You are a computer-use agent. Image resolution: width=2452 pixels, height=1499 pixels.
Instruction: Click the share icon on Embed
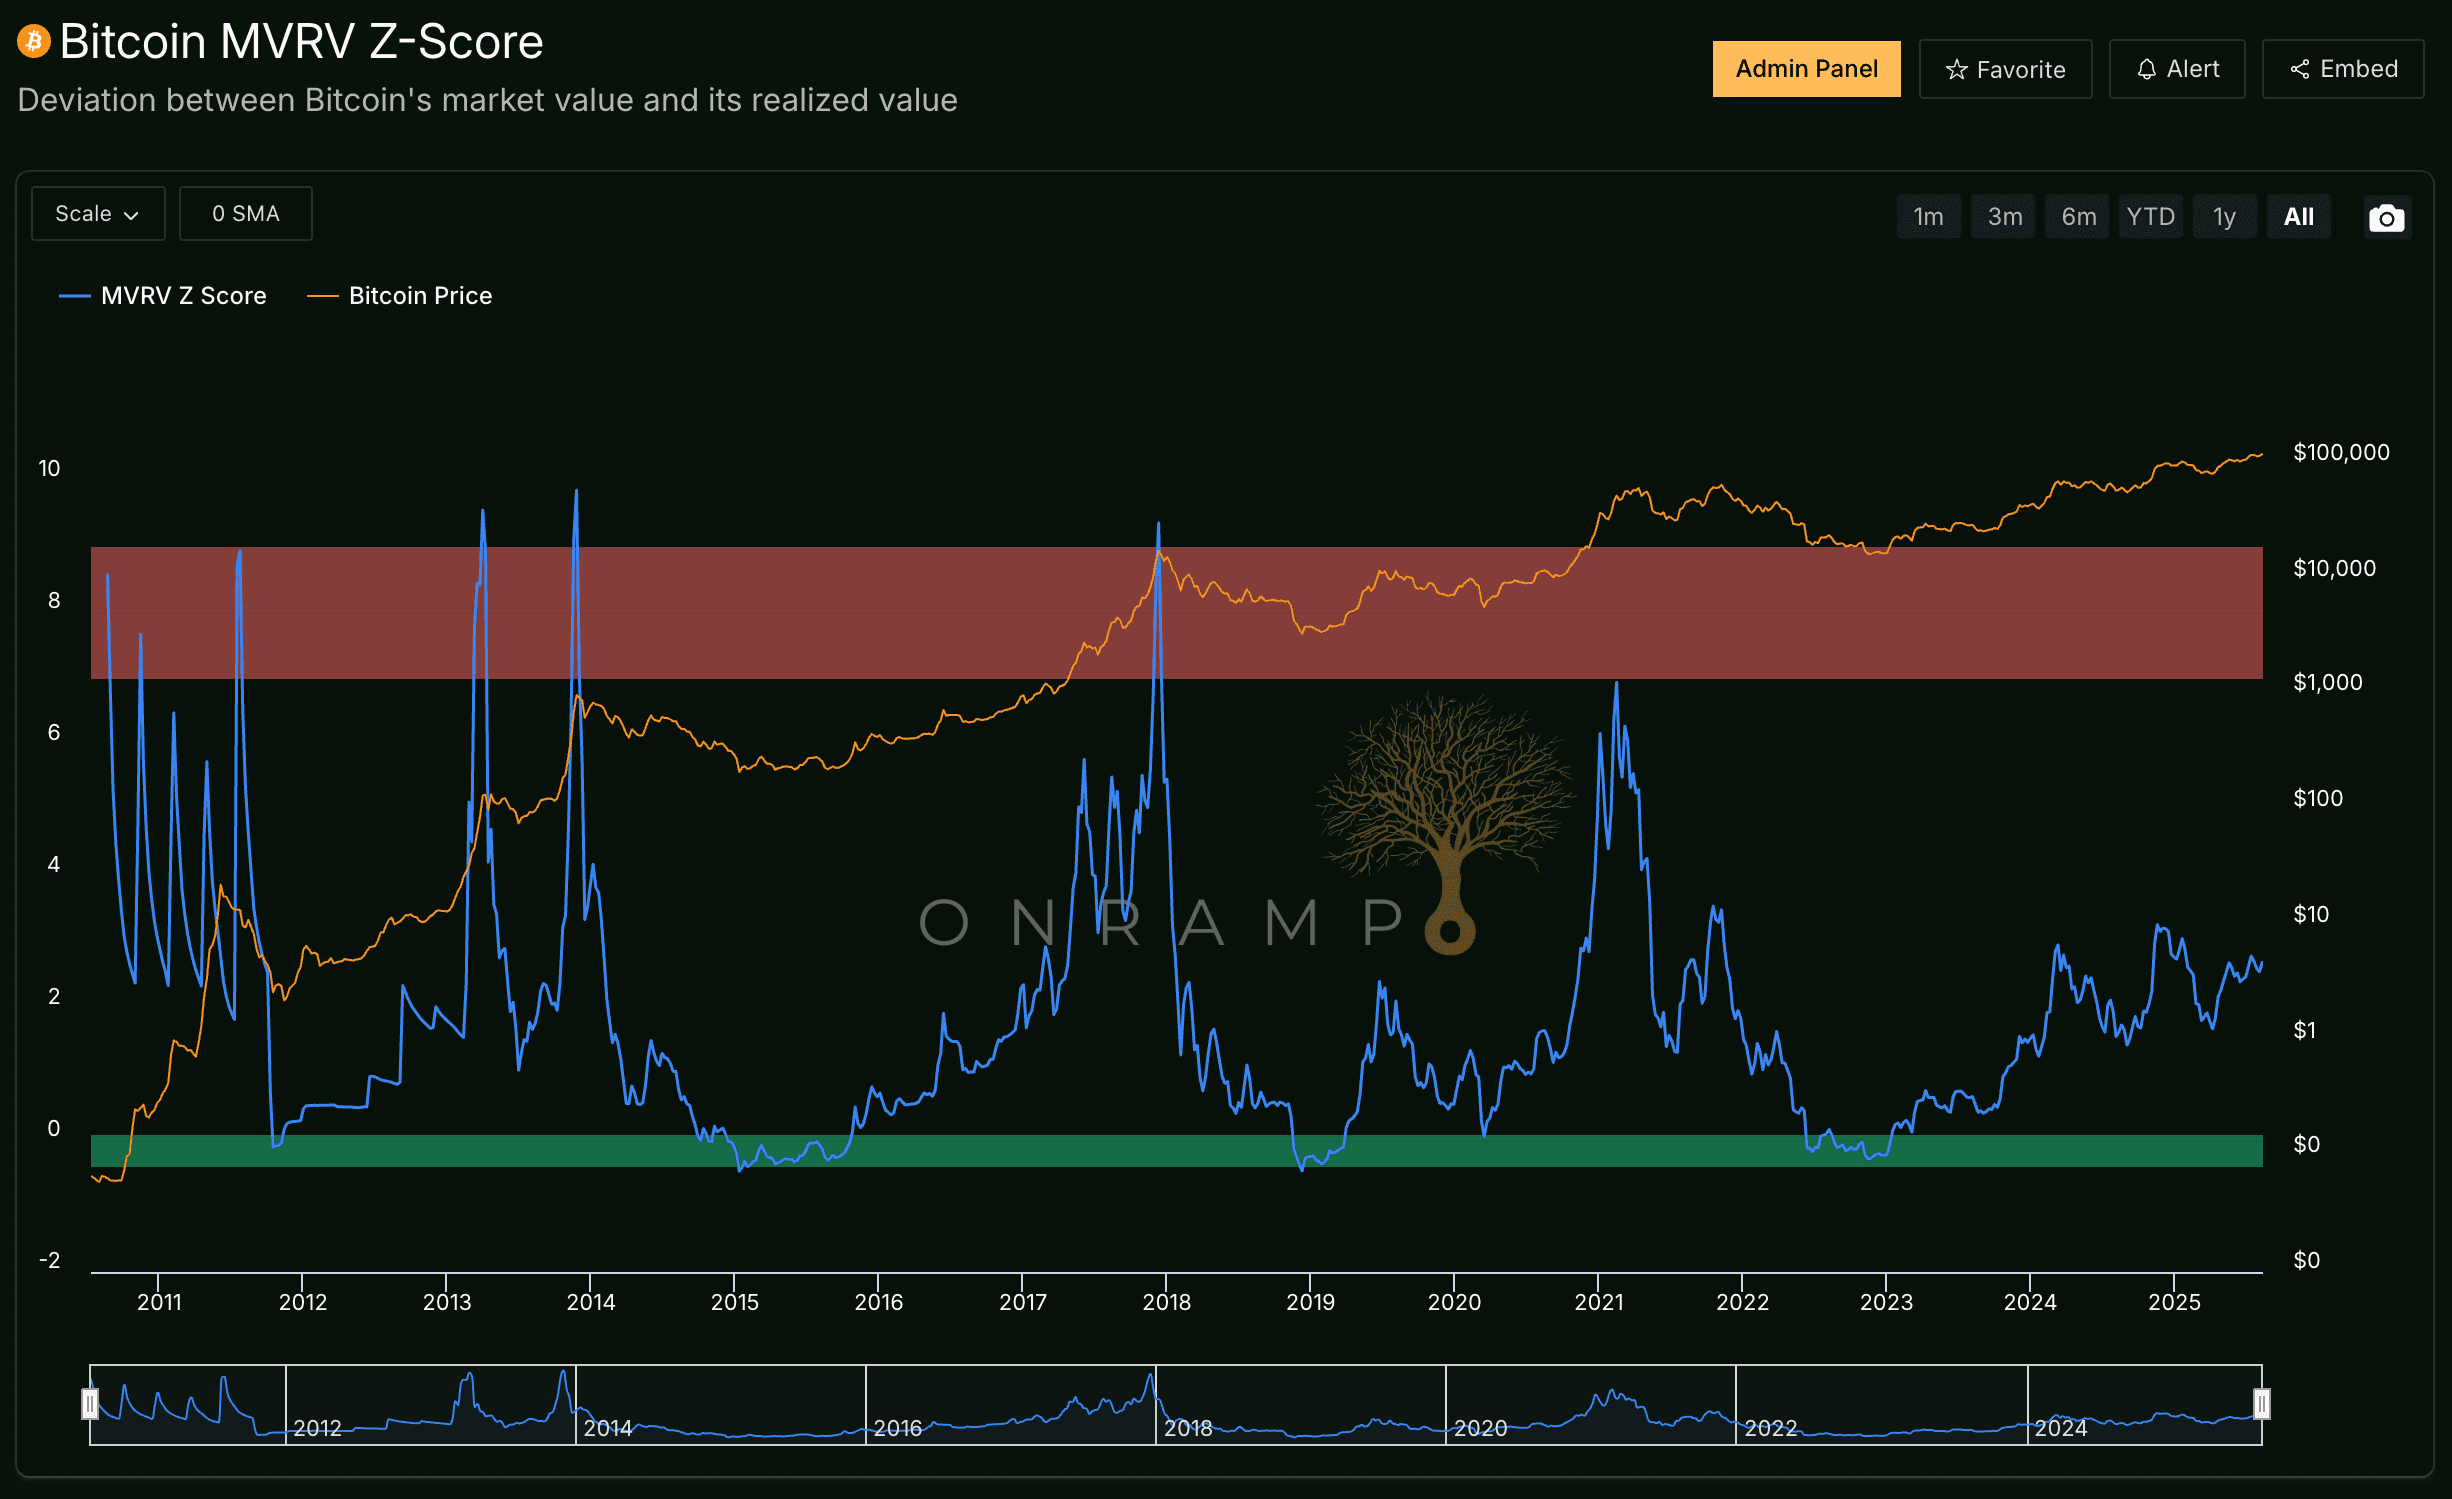pyautogui.click(x=2299, y=69)
